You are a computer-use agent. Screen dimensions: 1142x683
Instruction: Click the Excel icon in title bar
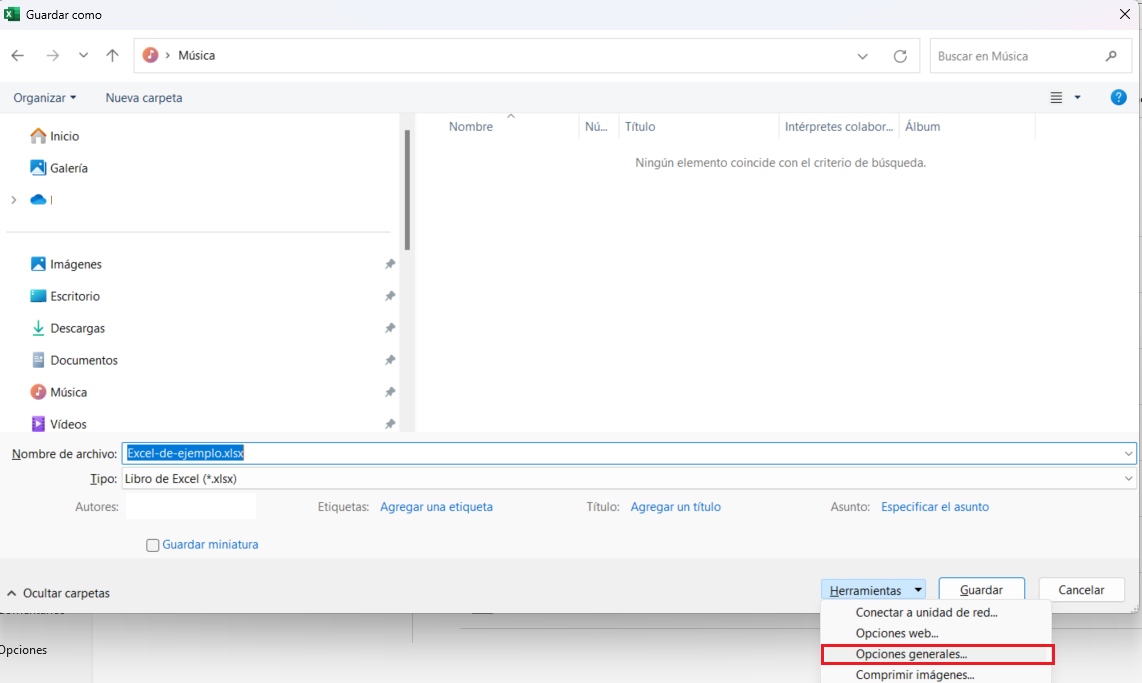point(12,14)
